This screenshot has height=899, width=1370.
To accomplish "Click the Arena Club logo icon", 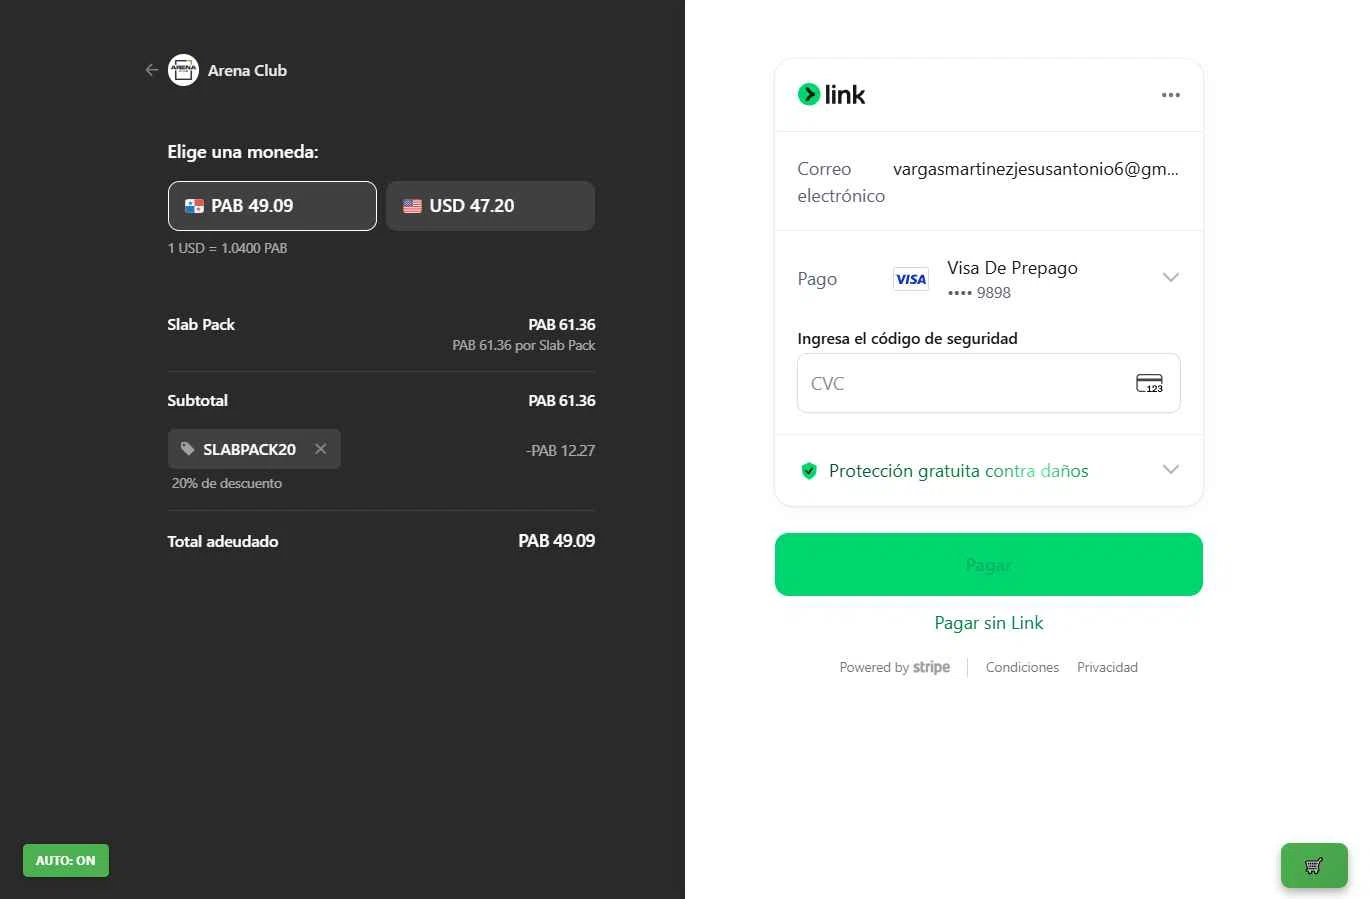I will click(183, 70).
